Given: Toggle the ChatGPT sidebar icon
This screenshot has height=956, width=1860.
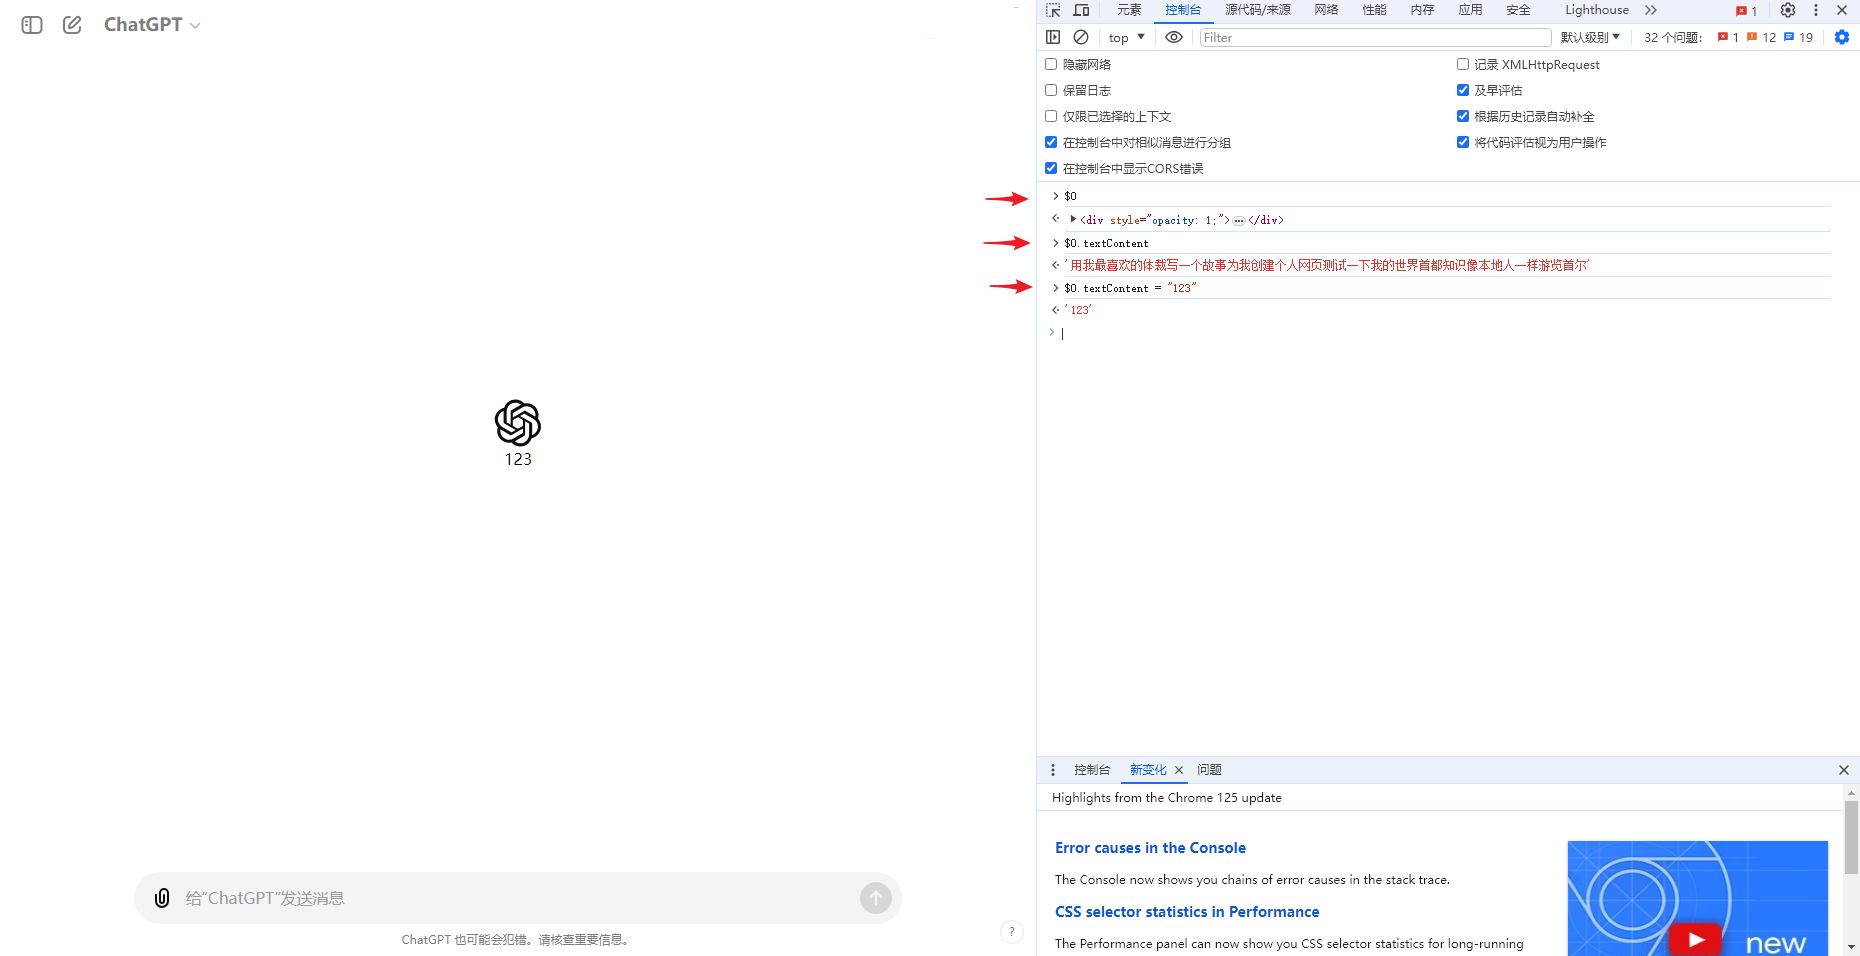Looking at the screenshot, I should tap(32, 25).
